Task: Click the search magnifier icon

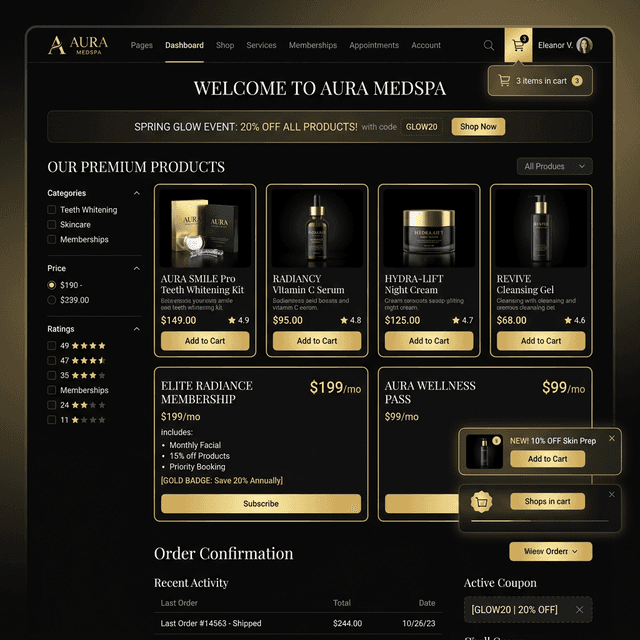Action: 489,45
